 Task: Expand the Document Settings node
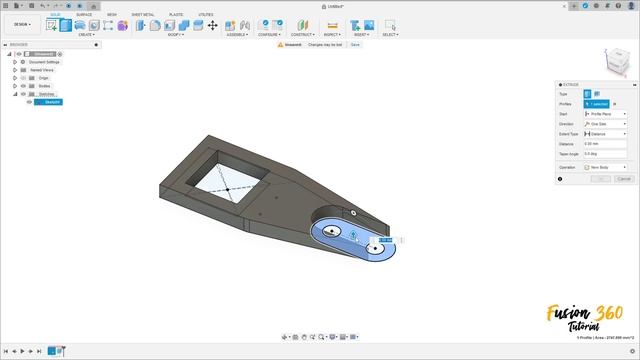pos(15,62)
